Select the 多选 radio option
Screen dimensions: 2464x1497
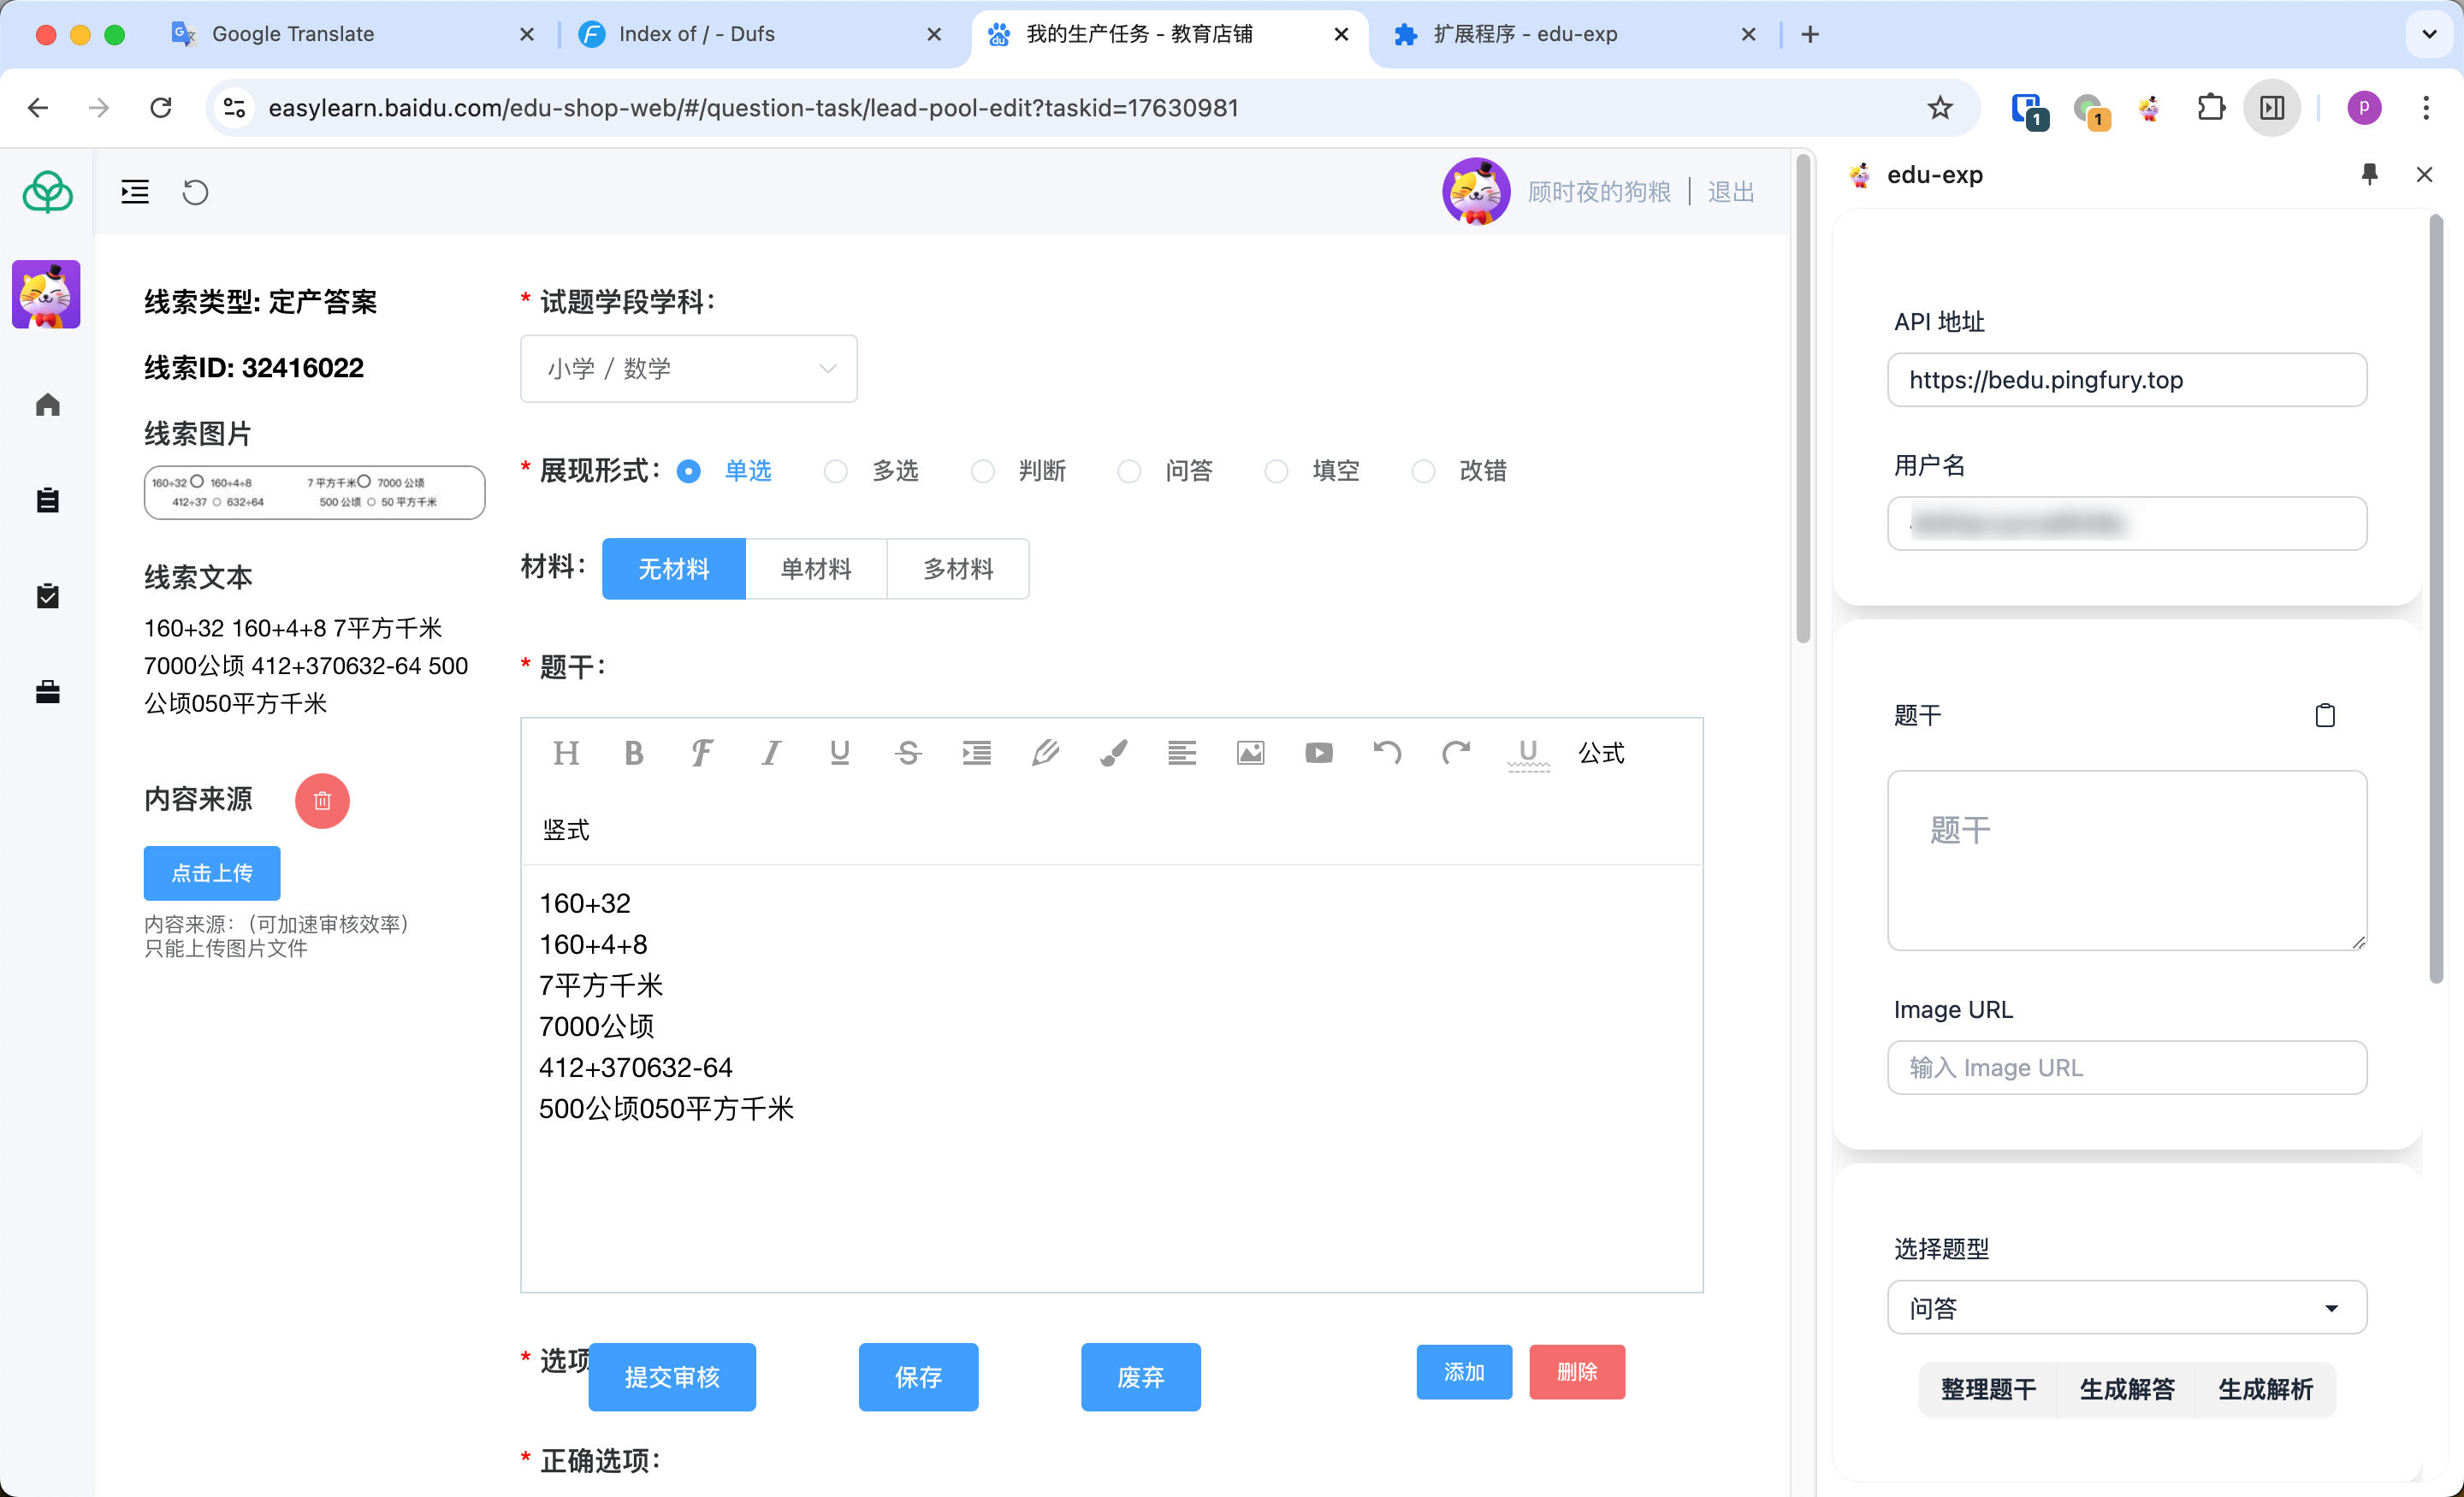point(836,471)
